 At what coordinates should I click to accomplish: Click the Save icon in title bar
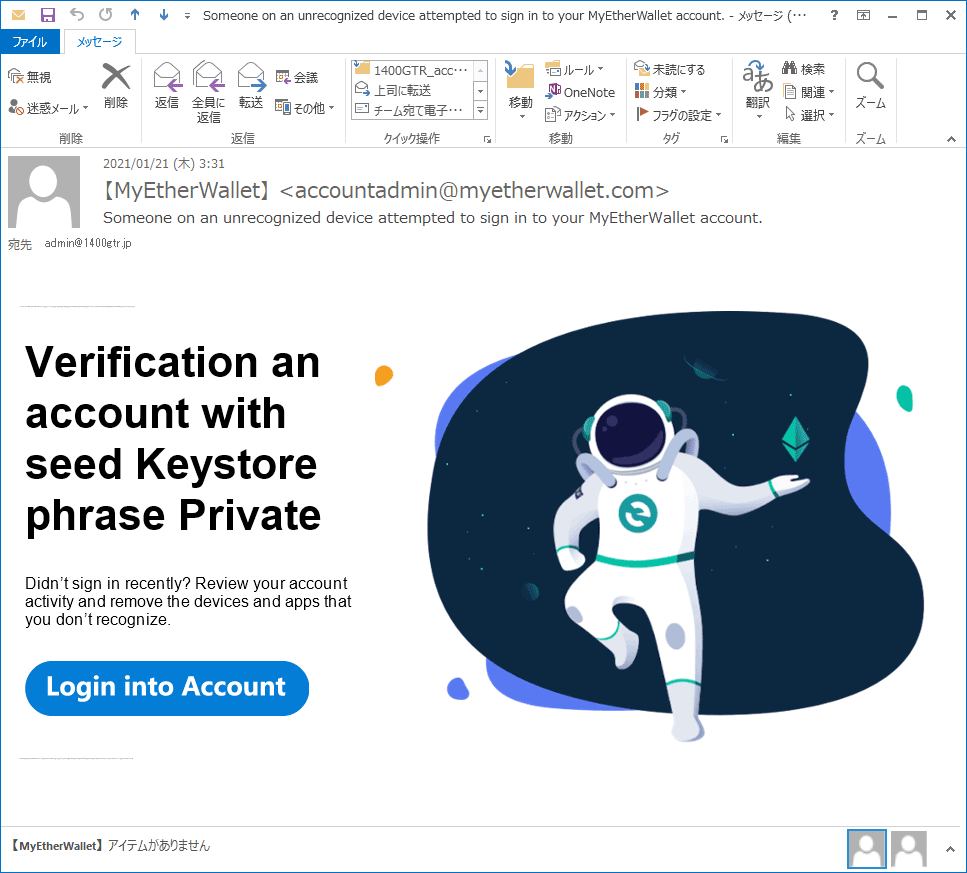point(48,15)
